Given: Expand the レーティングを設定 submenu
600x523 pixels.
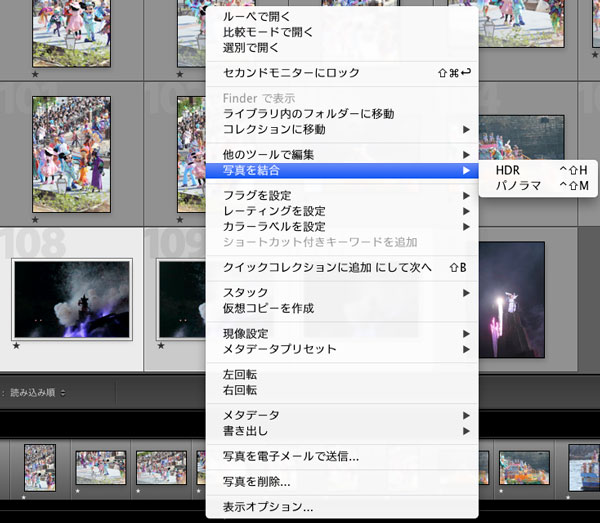Looking at the screenshot, I should pos(342,211).
